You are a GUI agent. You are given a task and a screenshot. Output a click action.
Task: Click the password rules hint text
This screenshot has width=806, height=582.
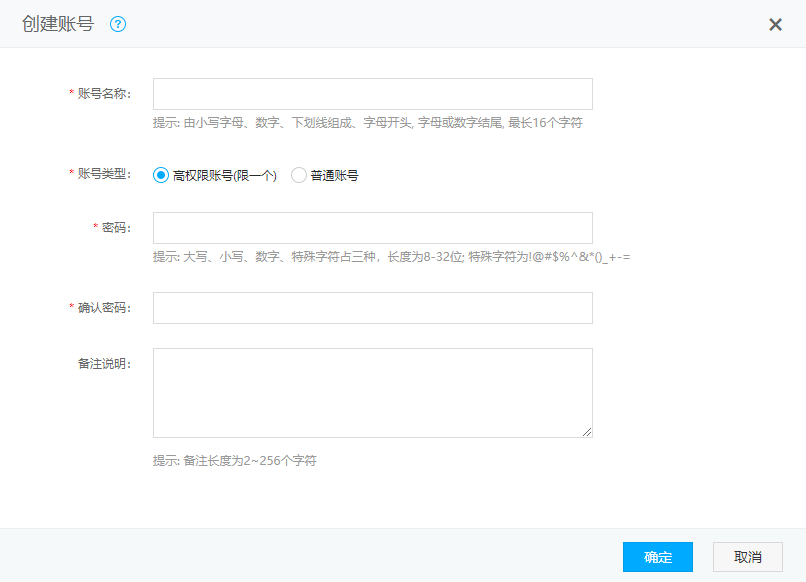pos(391,257)
